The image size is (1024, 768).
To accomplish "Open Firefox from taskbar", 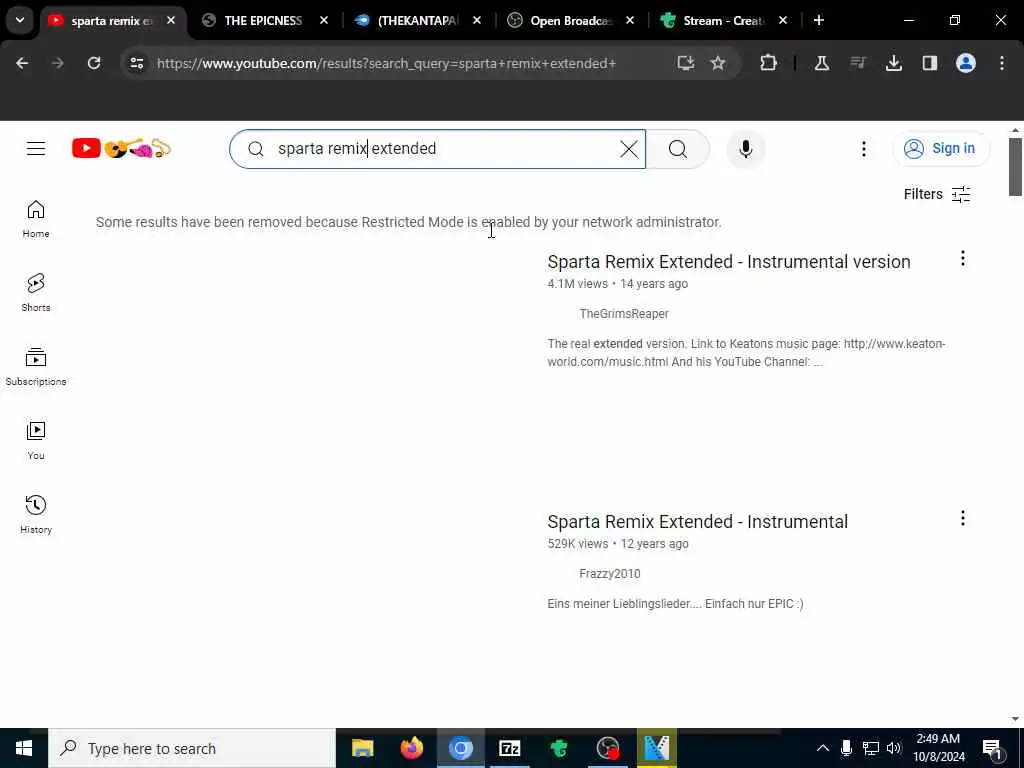I will coord(411,748).
